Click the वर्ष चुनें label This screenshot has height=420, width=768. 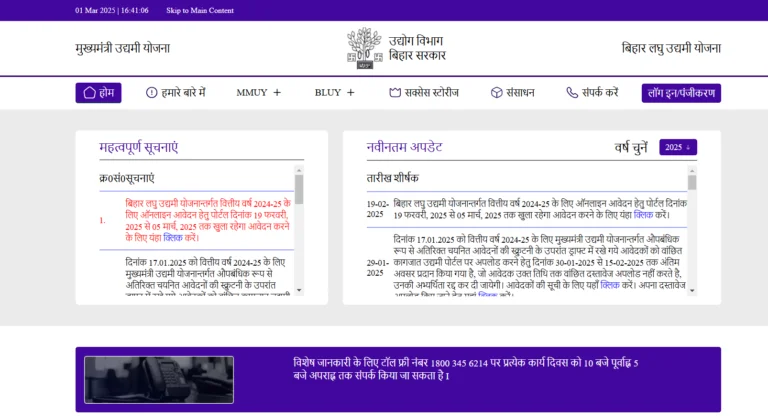(631, 147)
